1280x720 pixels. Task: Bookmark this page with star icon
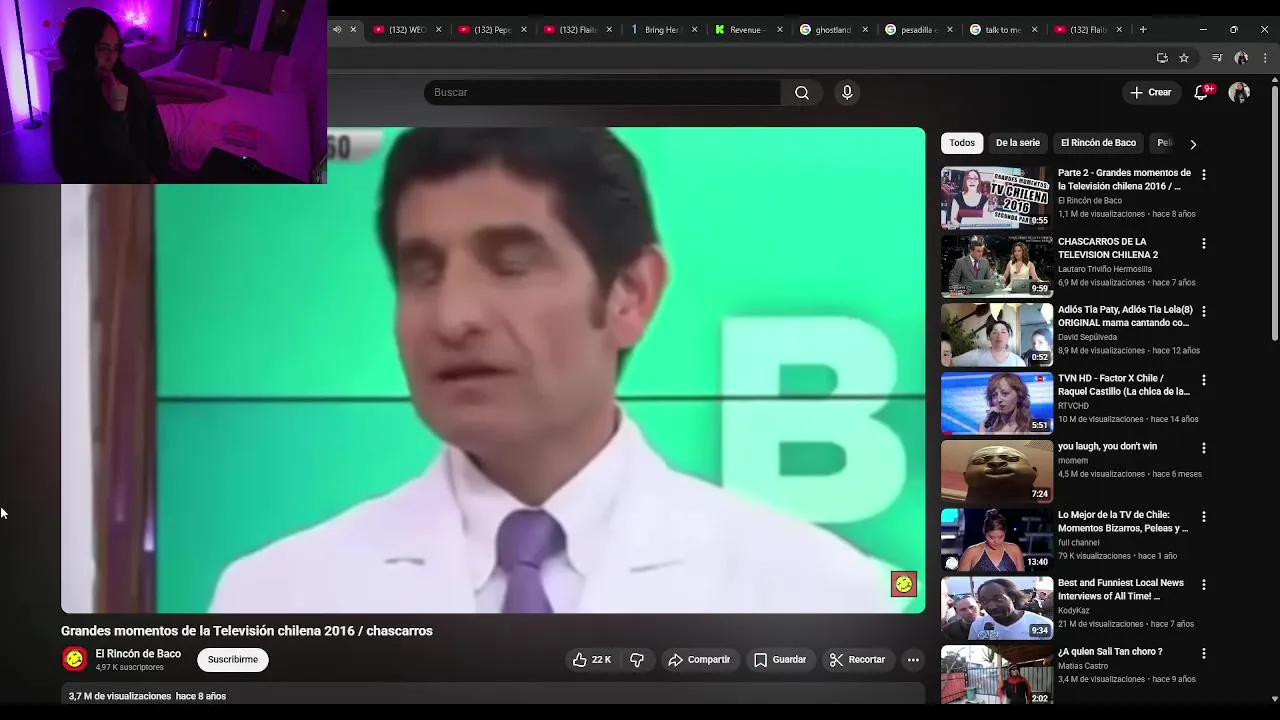coord(1184,58)
